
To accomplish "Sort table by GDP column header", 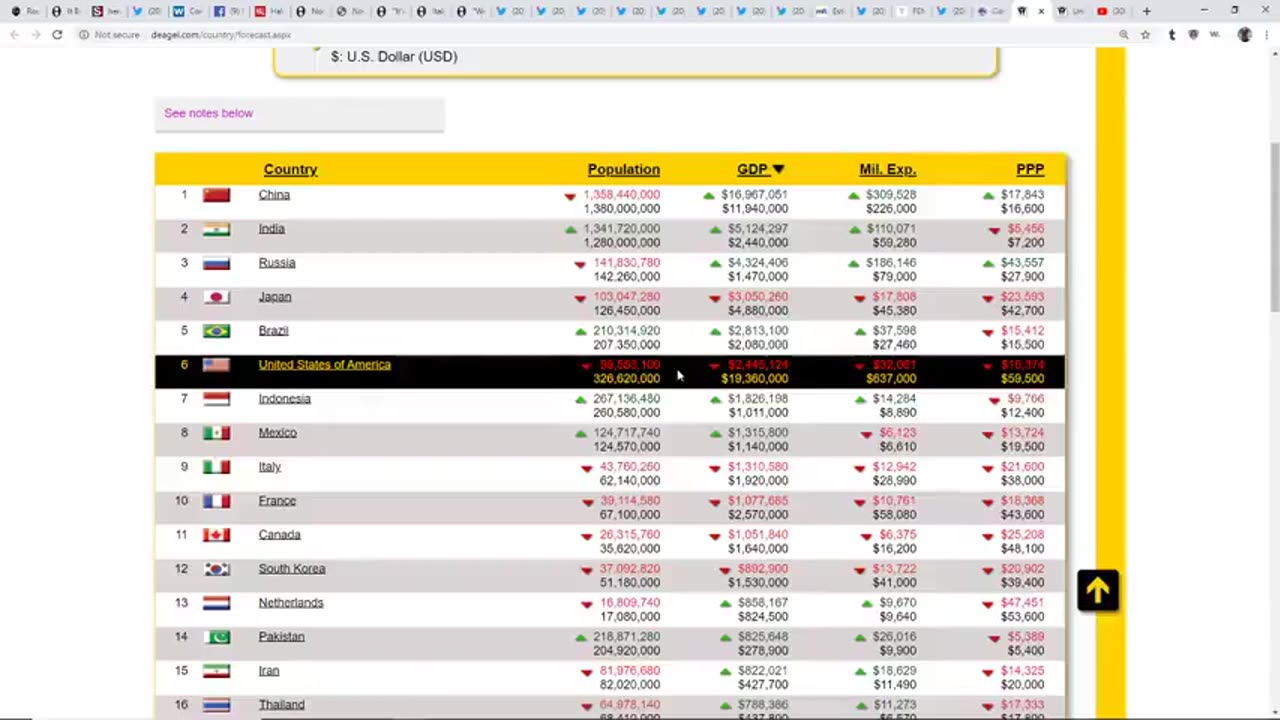I will tap(760, 169).
